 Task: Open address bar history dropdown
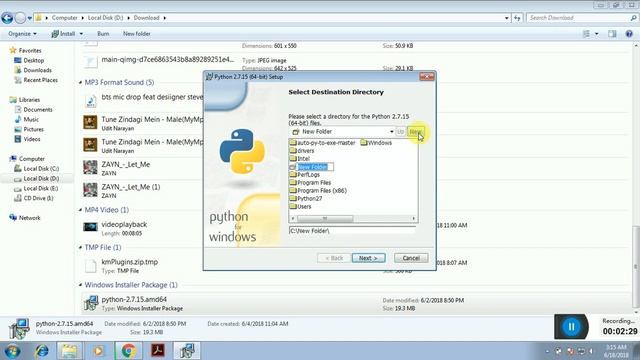tap(507, 18)
